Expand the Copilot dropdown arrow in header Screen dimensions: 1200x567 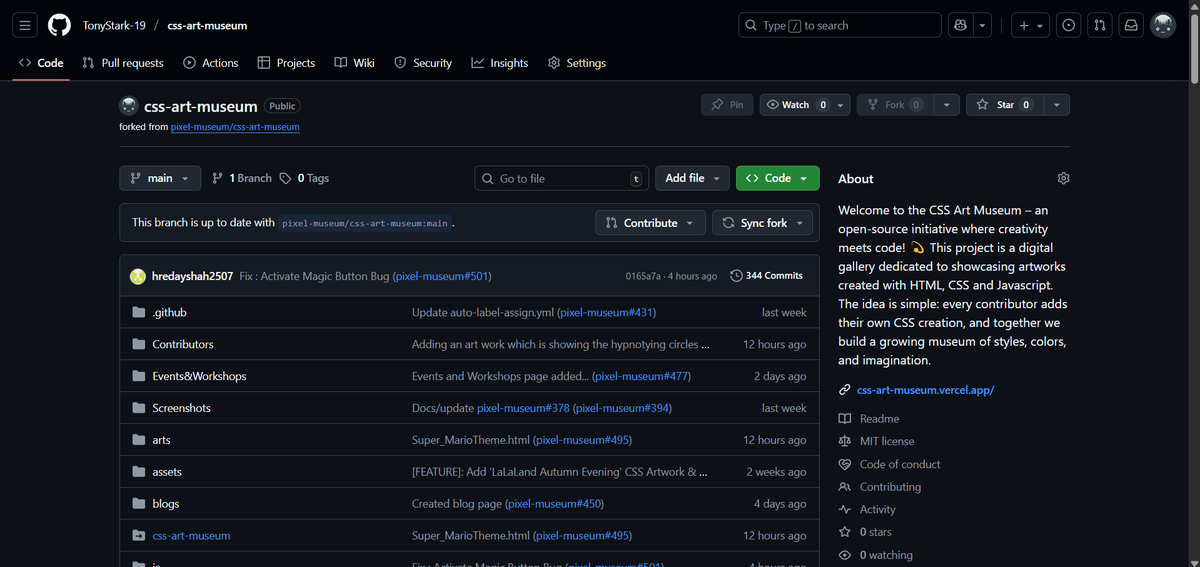(x=983, y=25)
